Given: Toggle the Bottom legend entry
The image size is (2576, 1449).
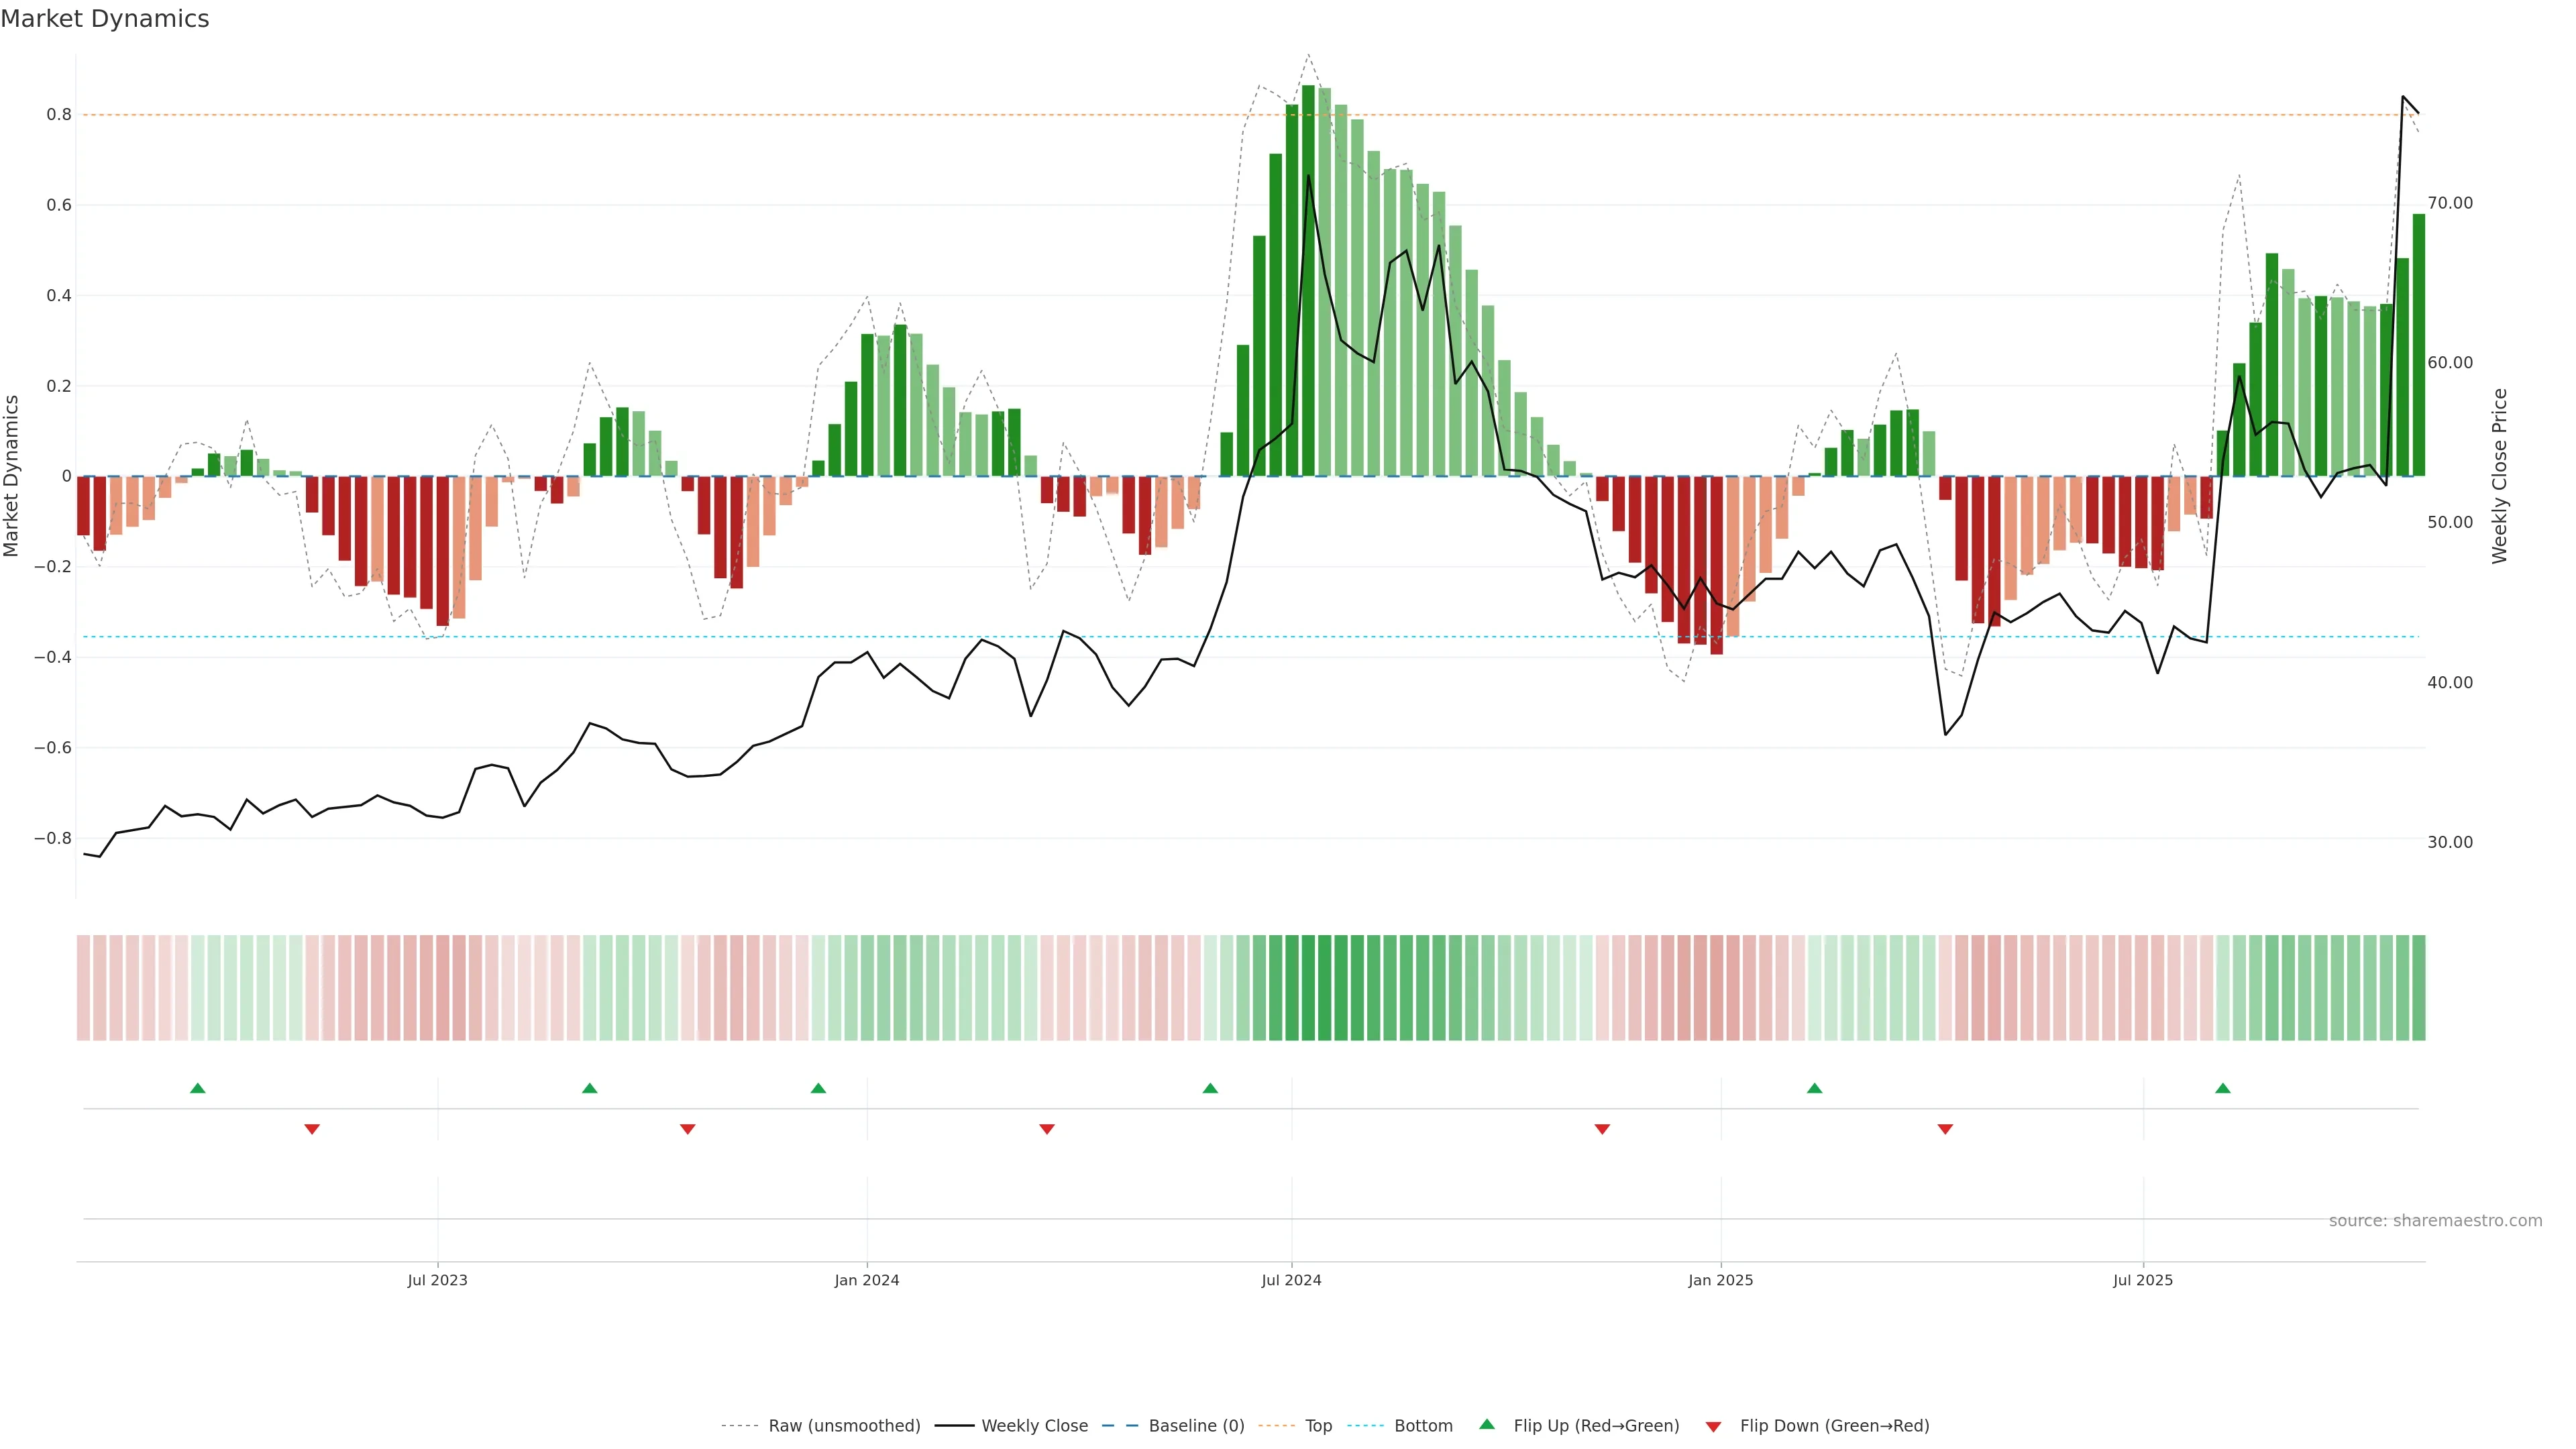Looking at the screenshot, I should click(x=1423, y=1426).
